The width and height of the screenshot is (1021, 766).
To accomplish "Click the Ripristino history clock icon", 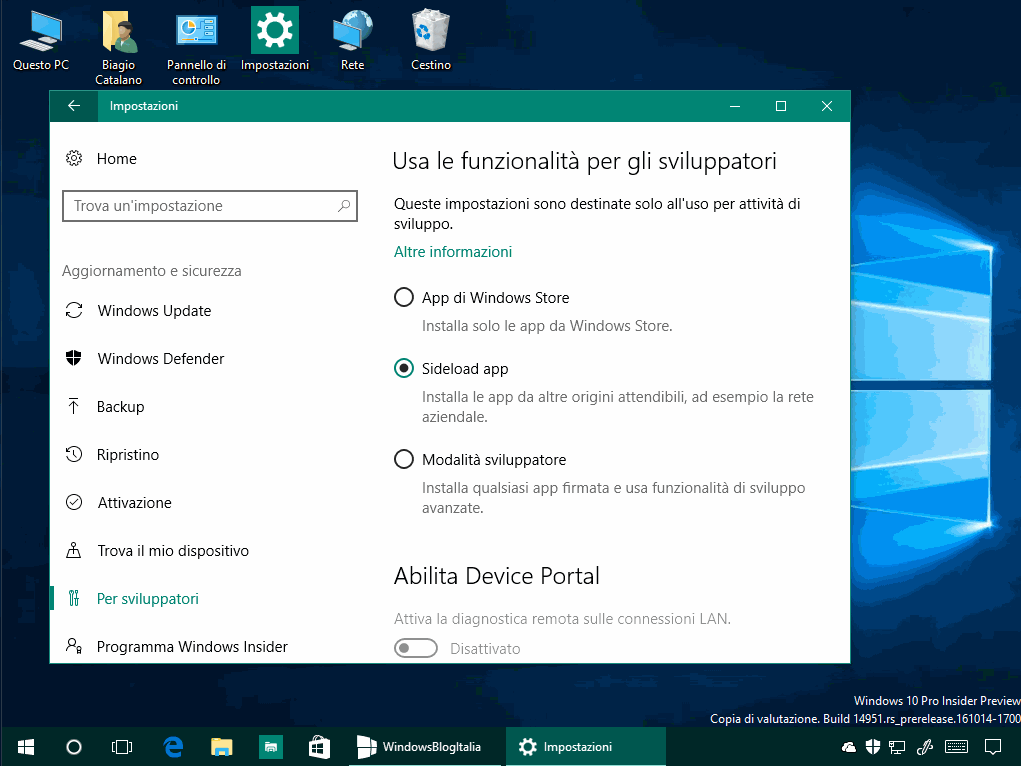I will (x=74, y=454).
